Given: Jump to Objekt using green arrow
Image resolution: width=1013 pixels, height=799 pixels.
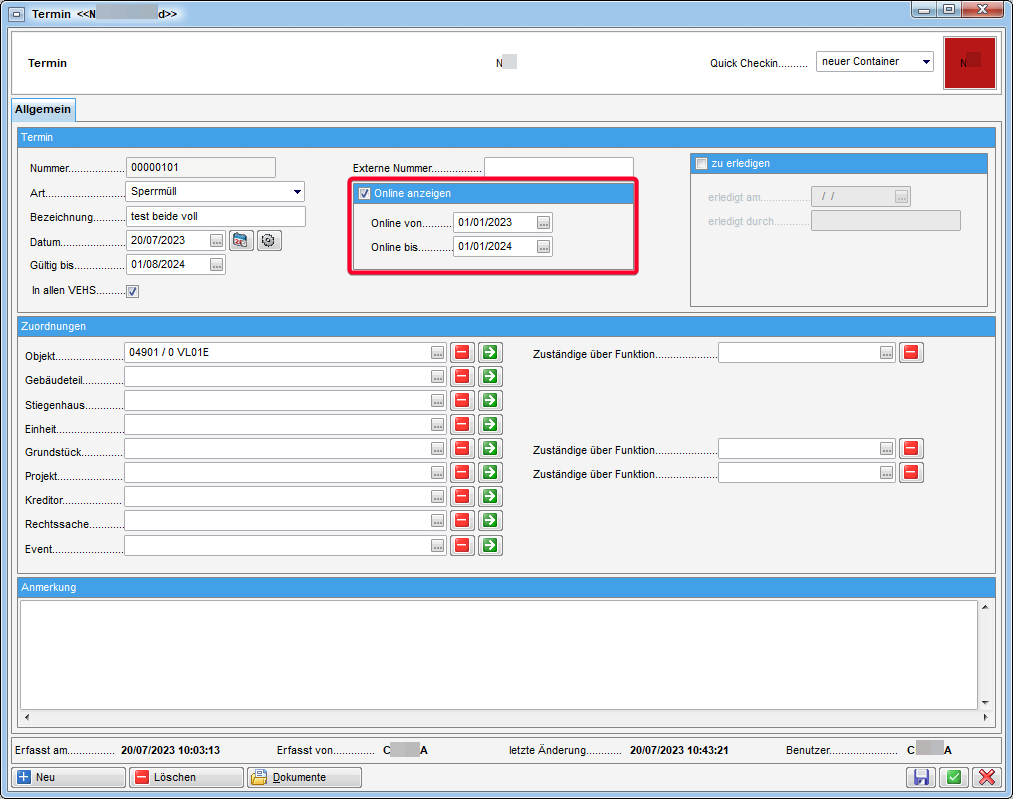Looking at the screenshot, I should pos(490,352).
